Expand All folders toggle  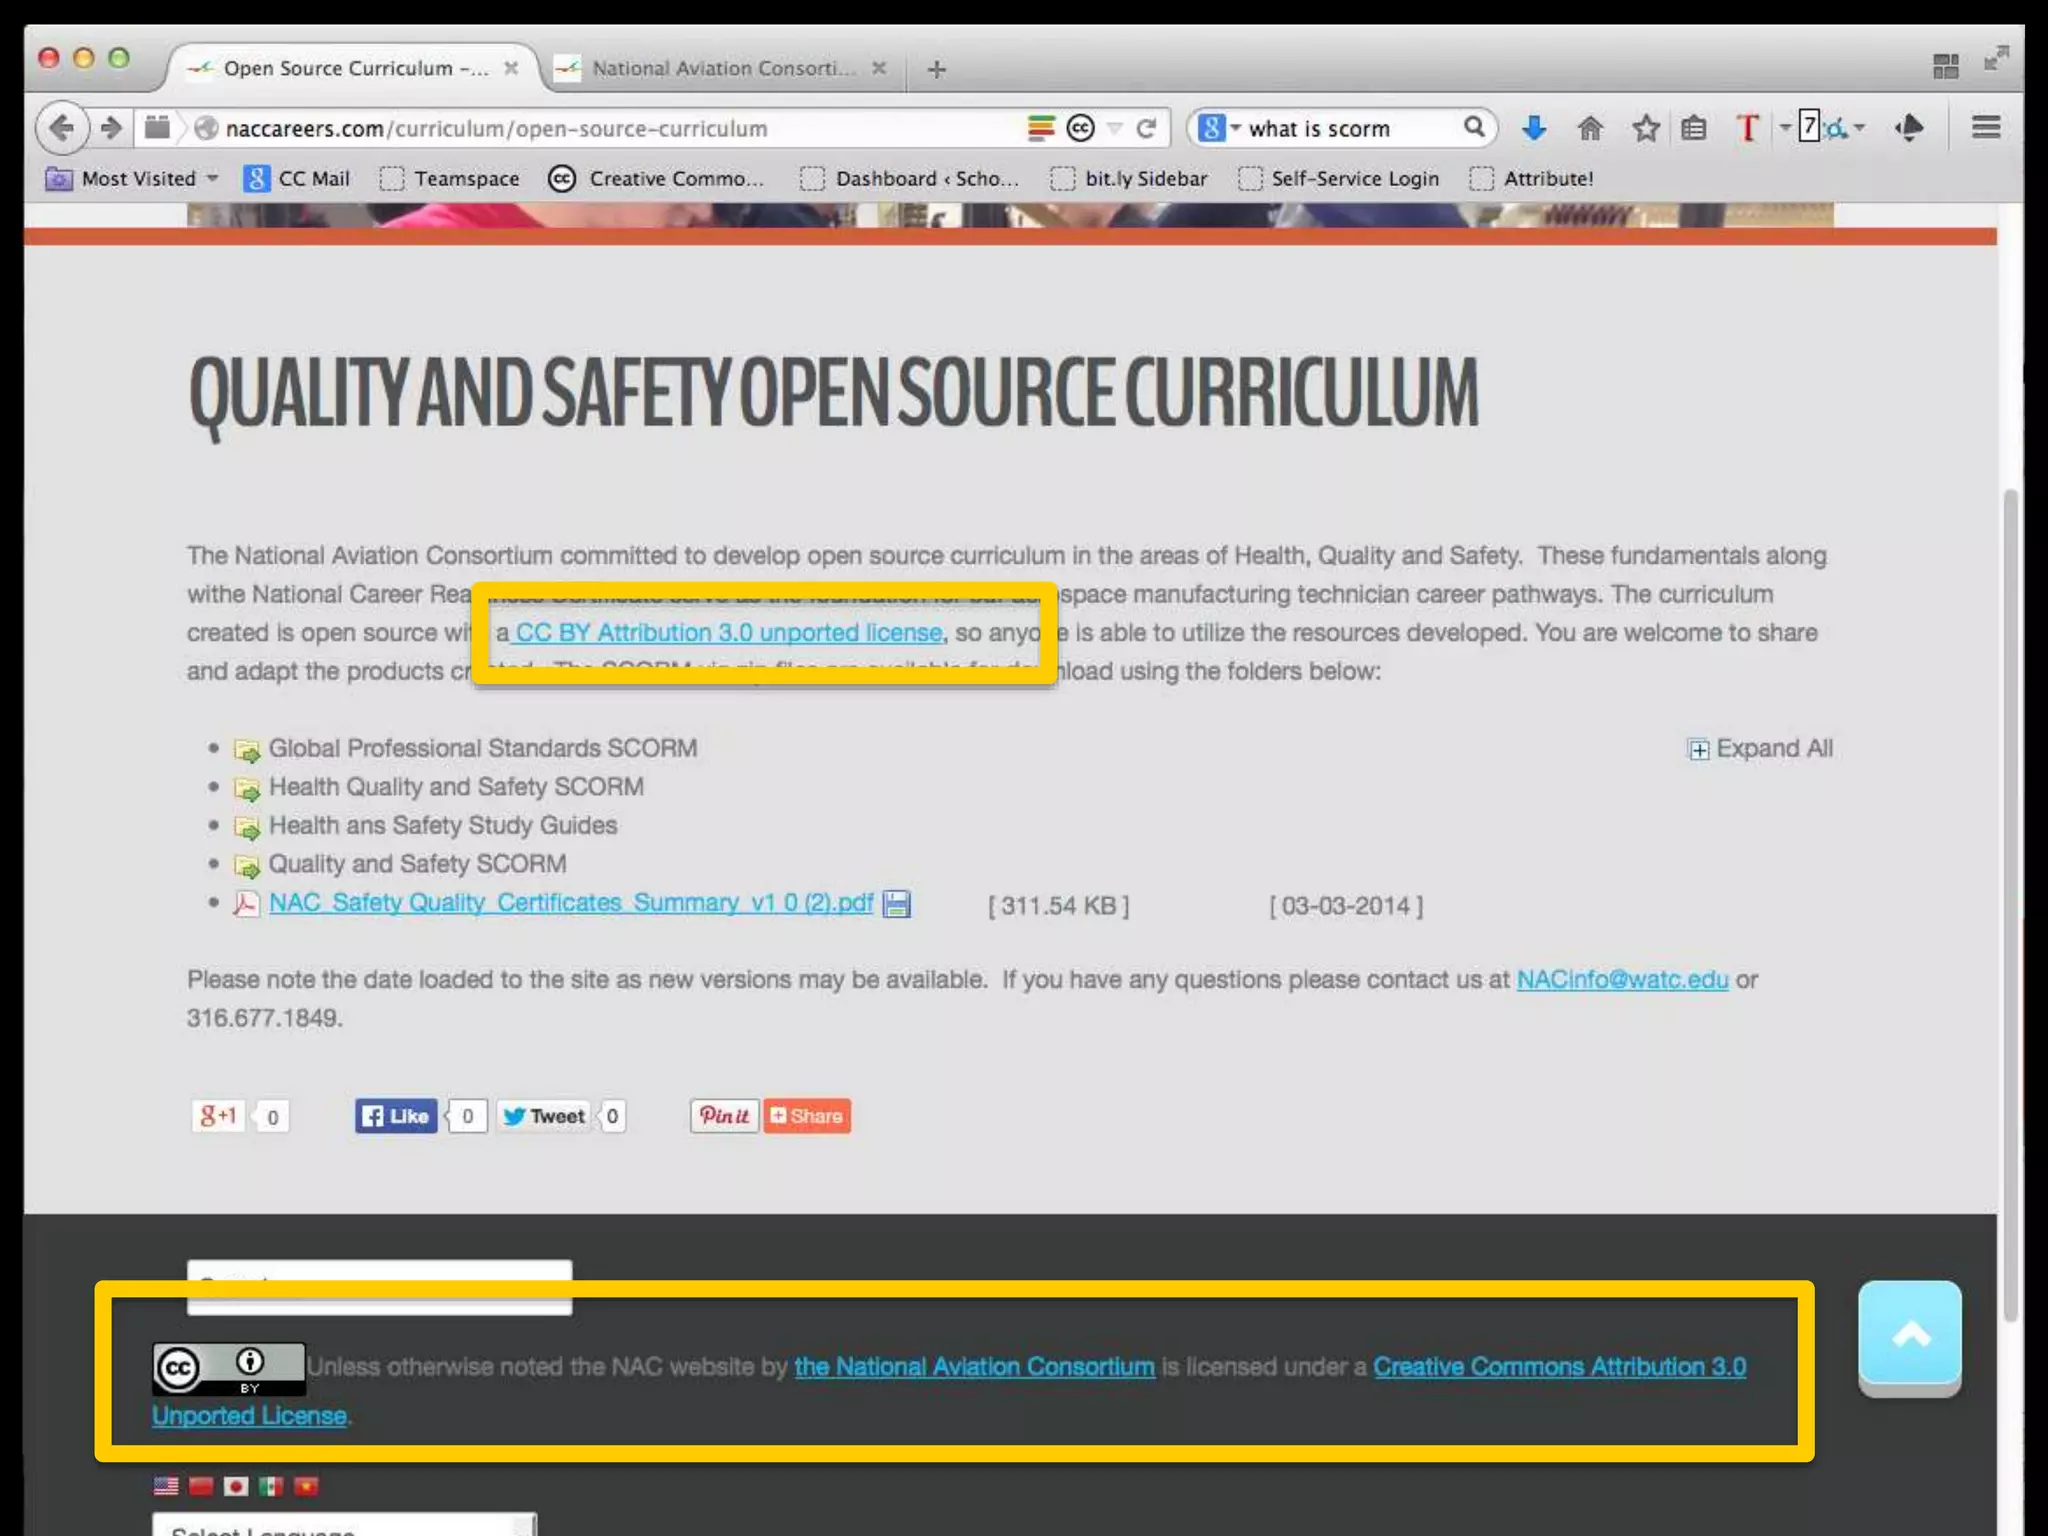click(x=1760, y=749)
